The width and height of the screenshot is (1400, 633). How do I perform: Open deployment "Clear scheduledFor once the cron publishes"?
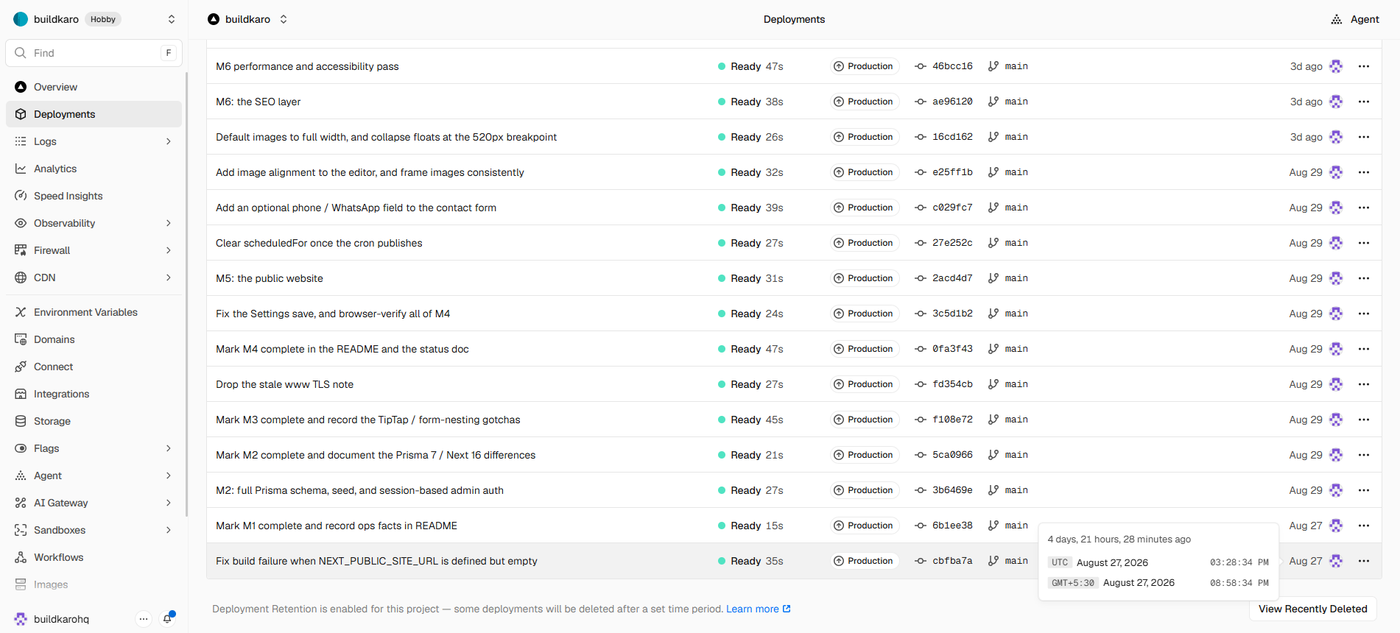click(x=319, y=243)
